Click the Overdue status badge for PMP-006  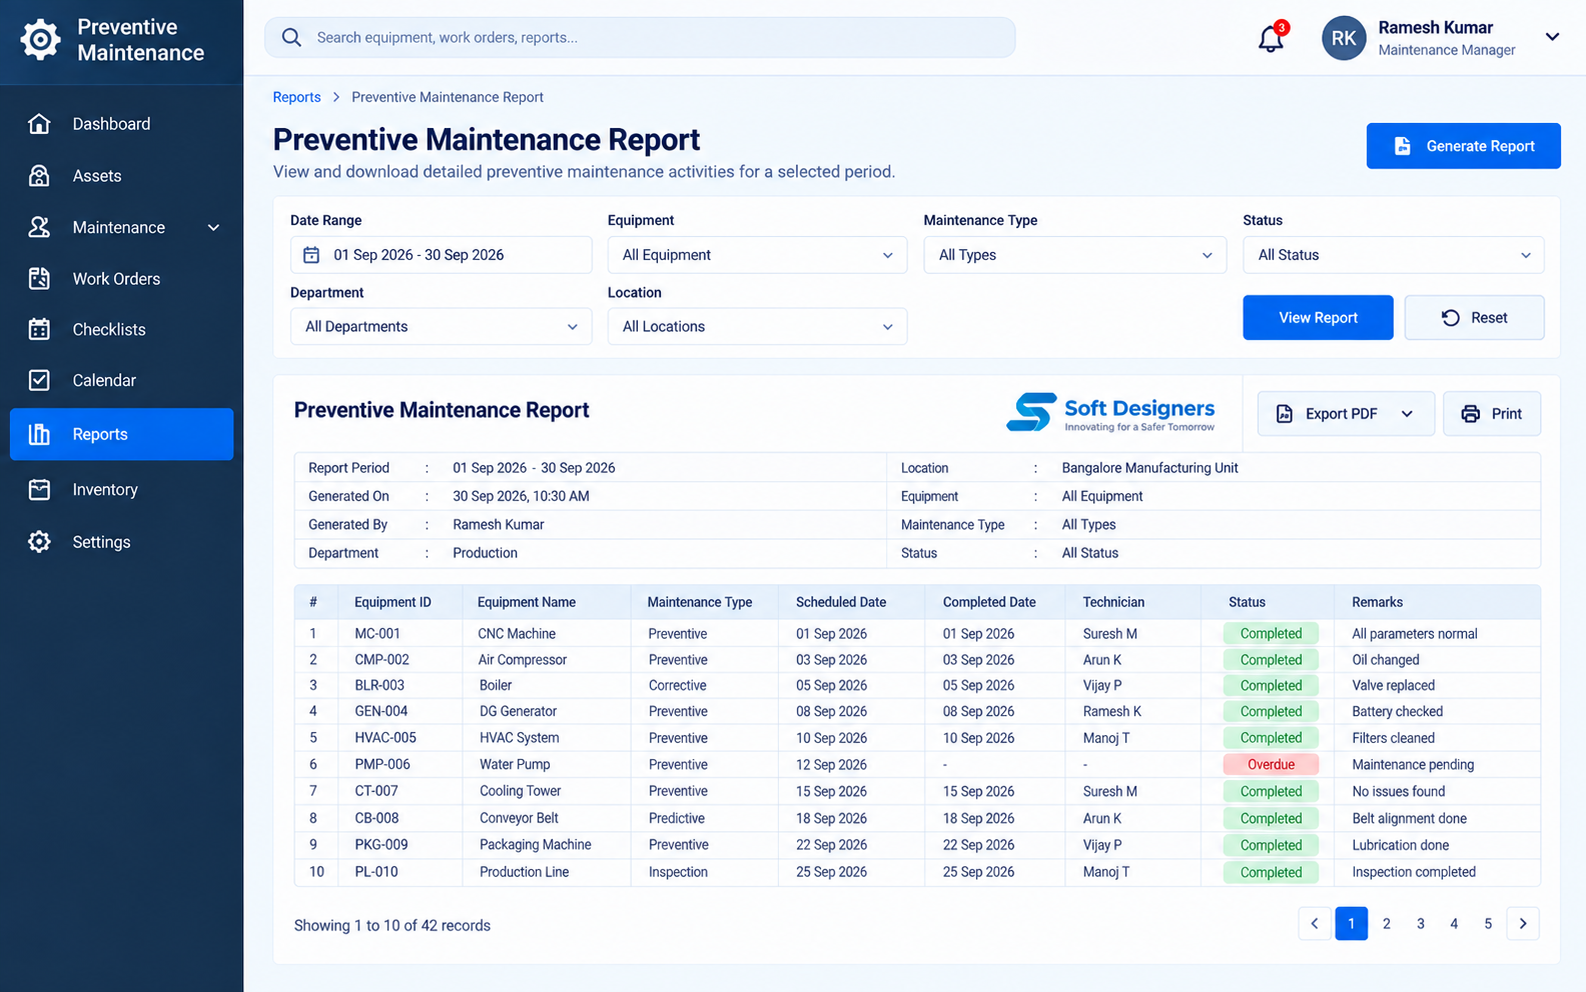click(1271, 765)
